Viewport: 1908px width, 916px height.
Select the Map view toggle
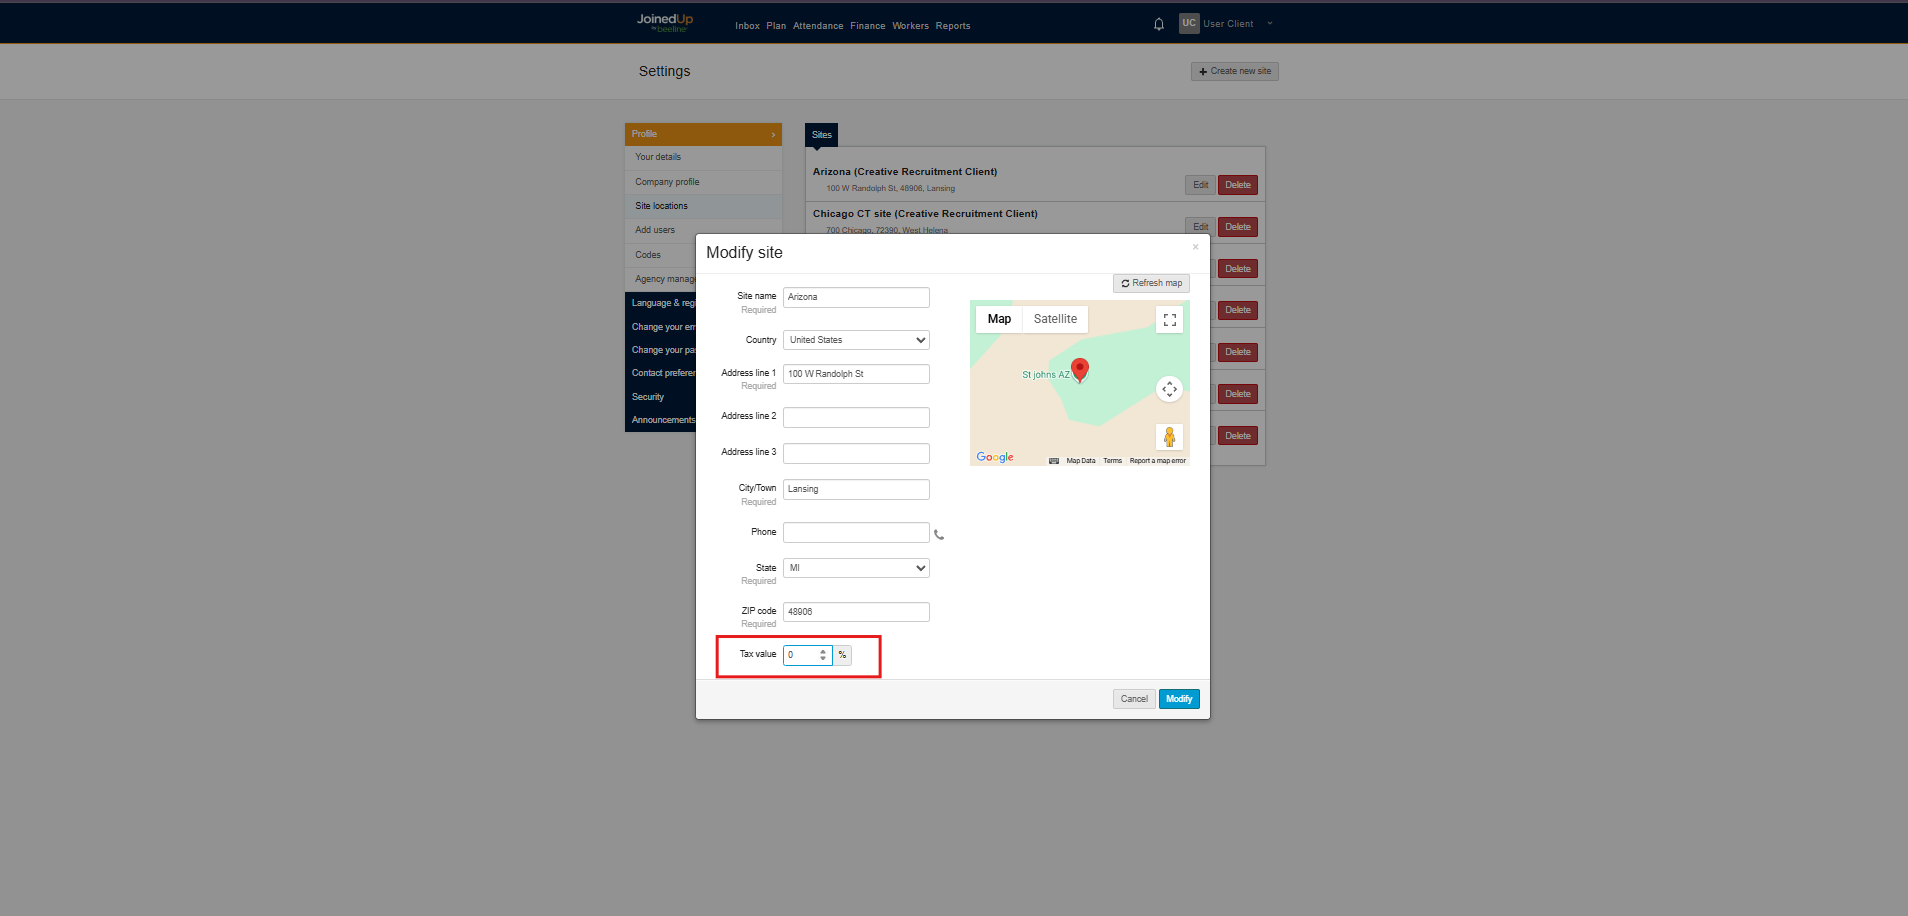998,319
